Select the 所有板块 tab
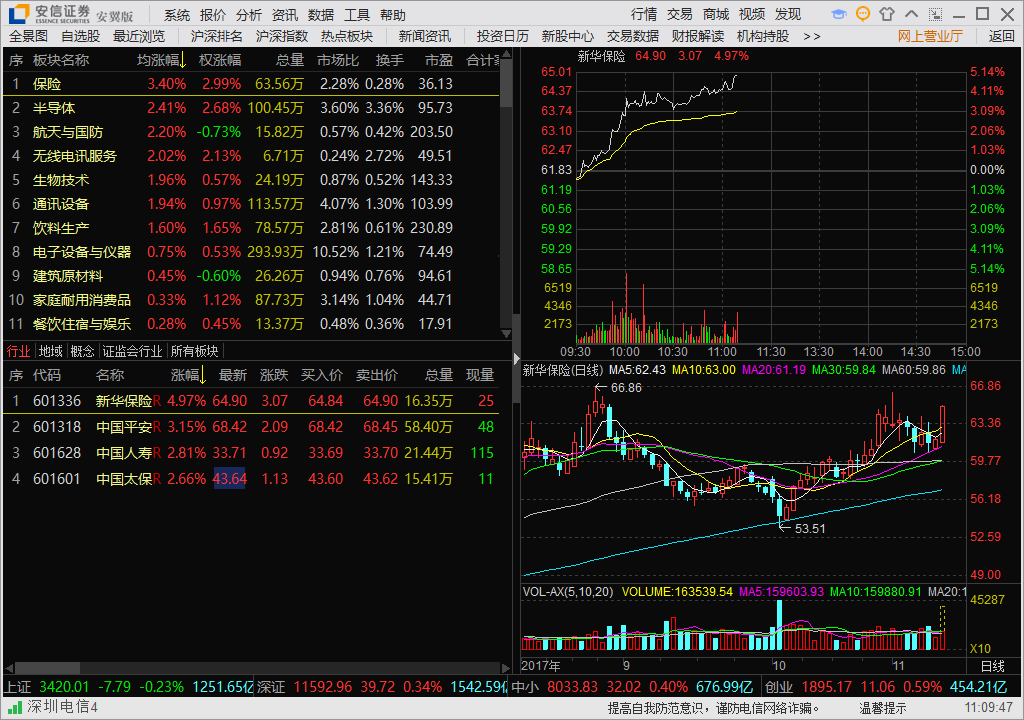 pyautogui.click(x=194, y=352)
